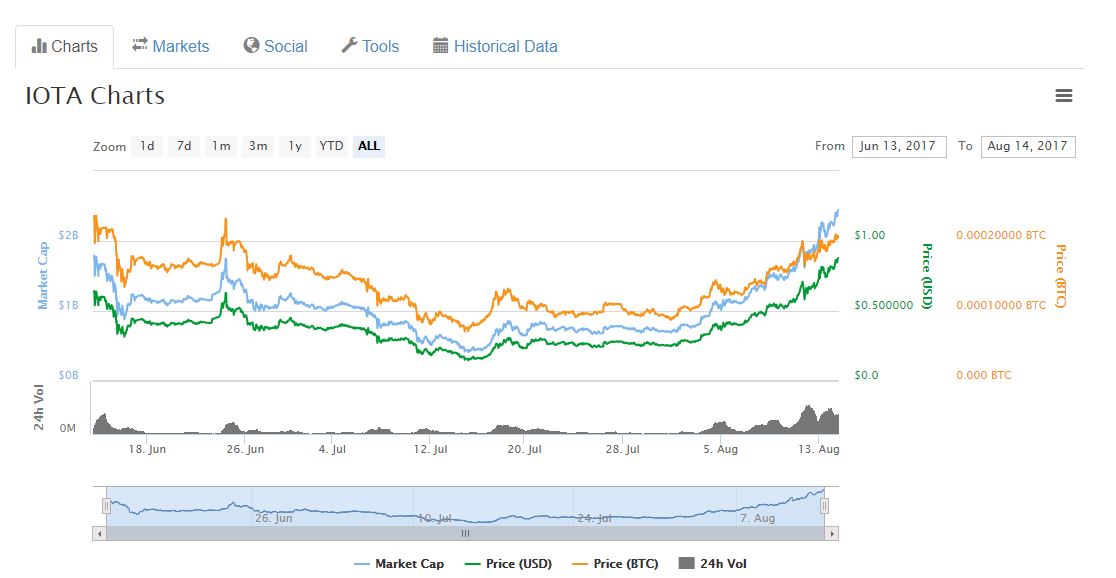Click the $1B market cap axis label
1116x578 pixels.
(68, 305)
